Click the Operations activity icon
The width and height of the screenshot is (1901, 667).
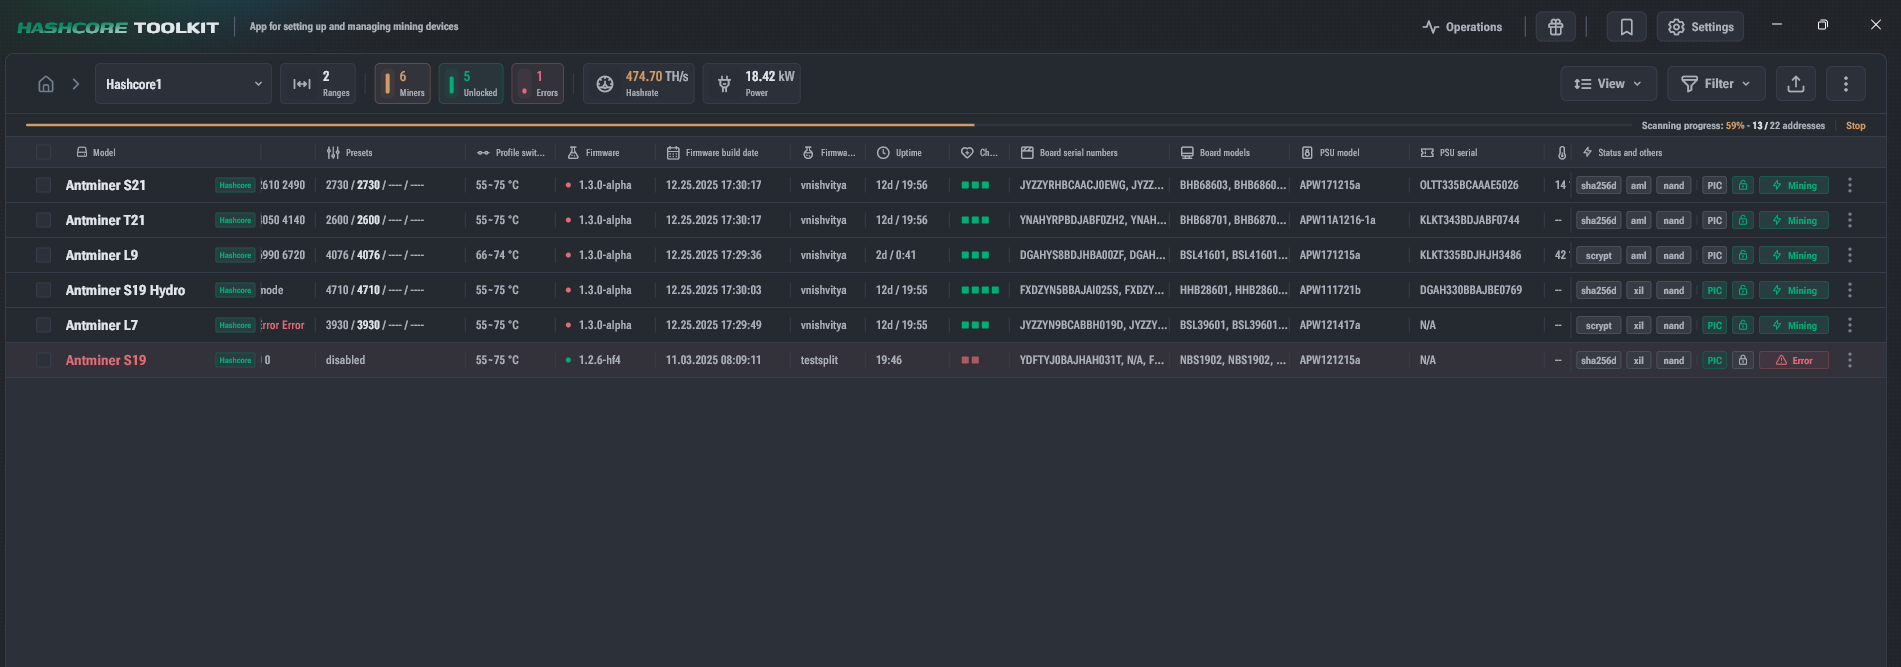coord(1431,27)
